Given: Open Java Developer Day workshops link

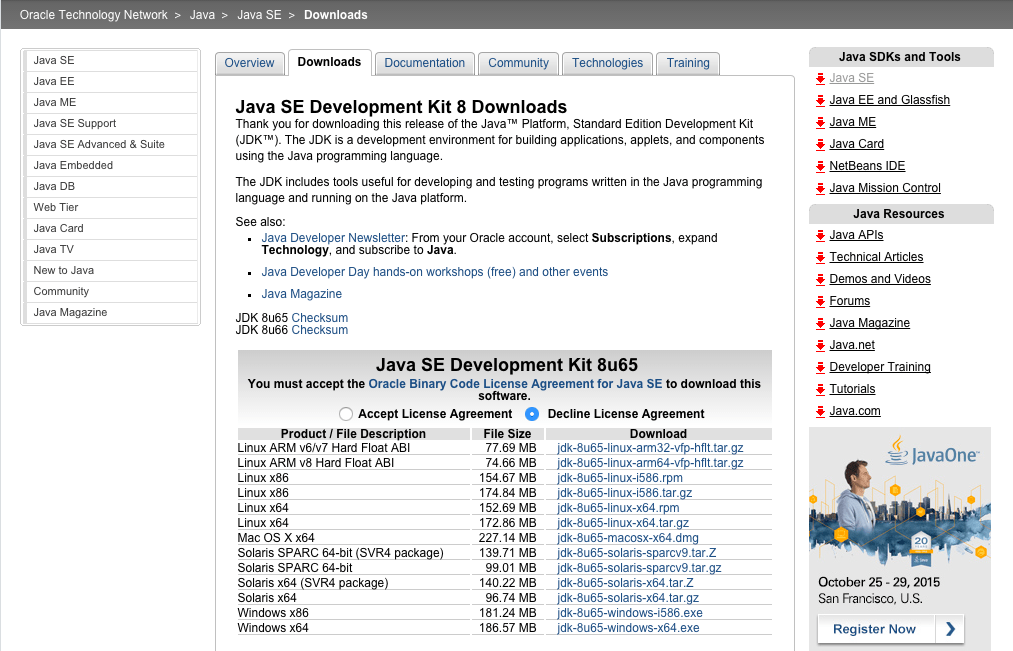Looking at the screenshot, I should pyautogui.click(x=435, y=273).
